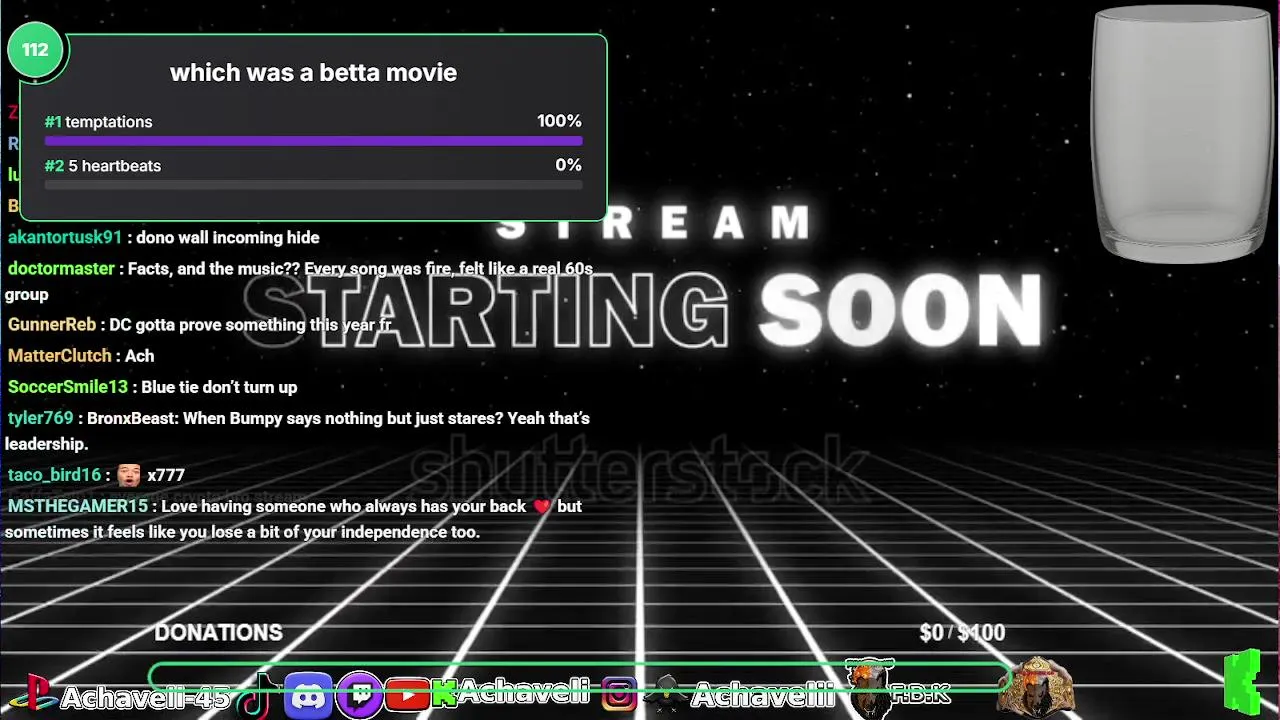
Task: Click the 'x777' chat text
Action: click(166, 476)
